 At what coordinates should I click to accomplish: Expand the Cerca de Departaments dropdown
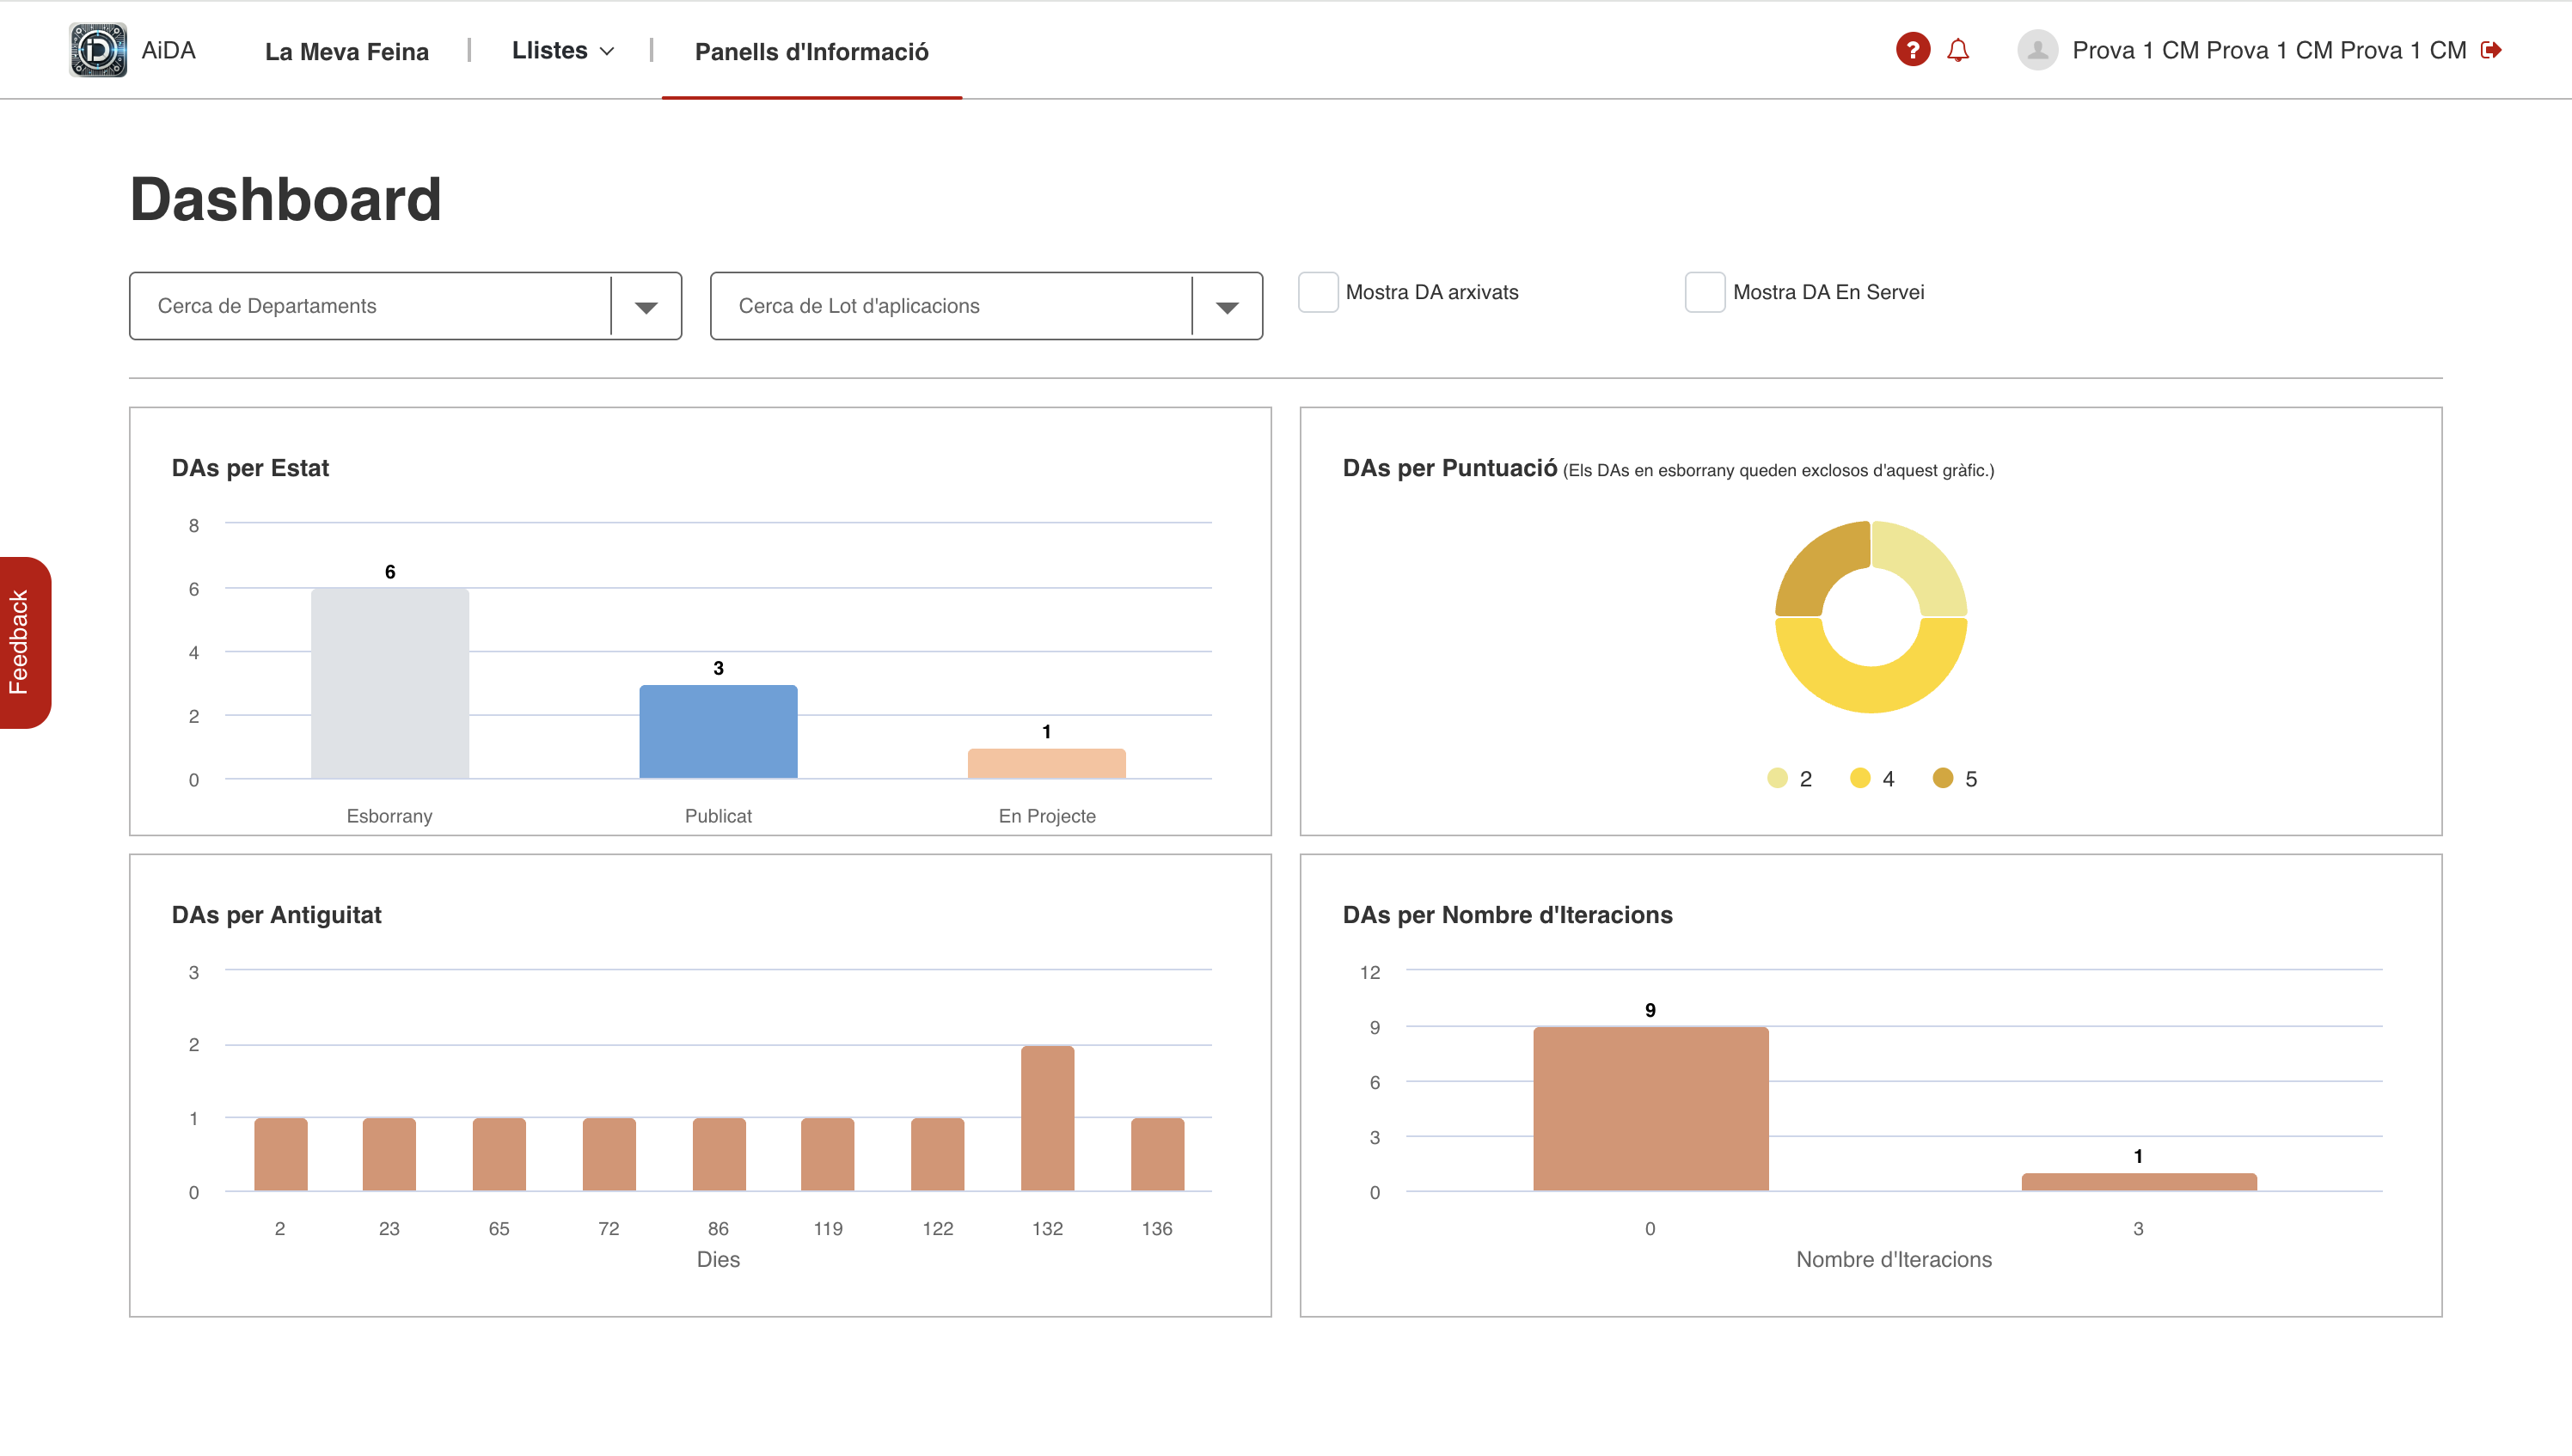click(644, 305)
